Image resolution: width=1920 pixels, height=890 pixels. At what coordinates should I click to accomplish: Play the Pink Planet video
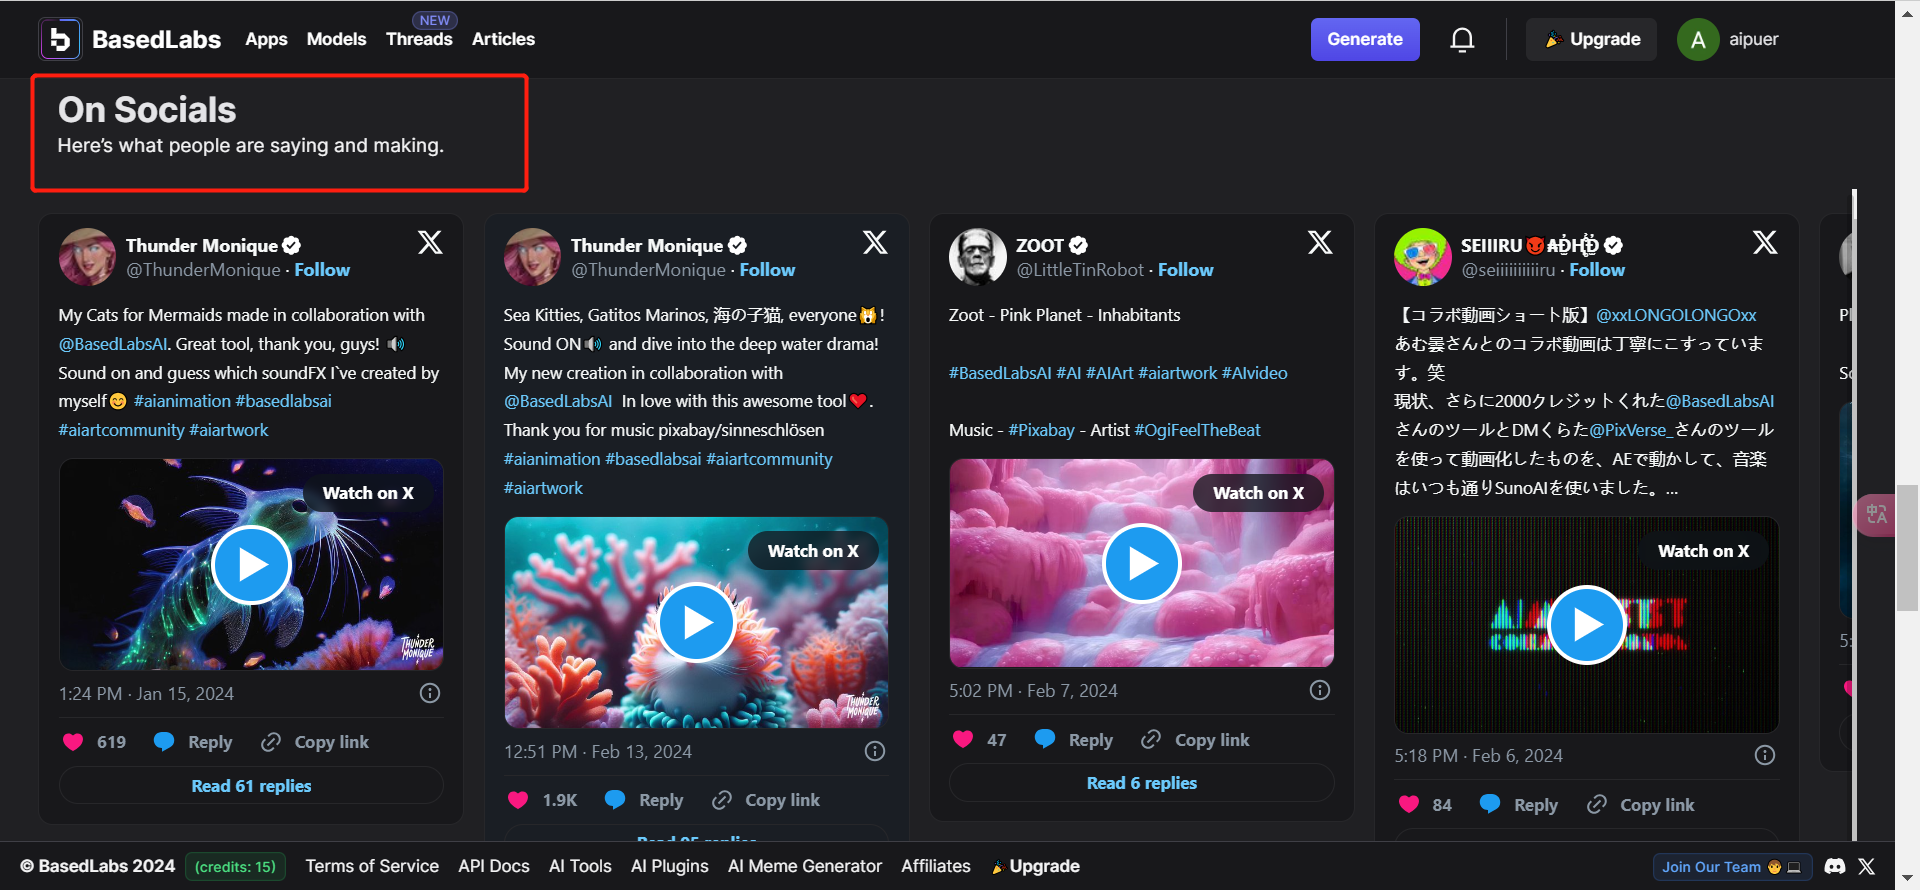pyautogui.click(x=1142, y=564)
